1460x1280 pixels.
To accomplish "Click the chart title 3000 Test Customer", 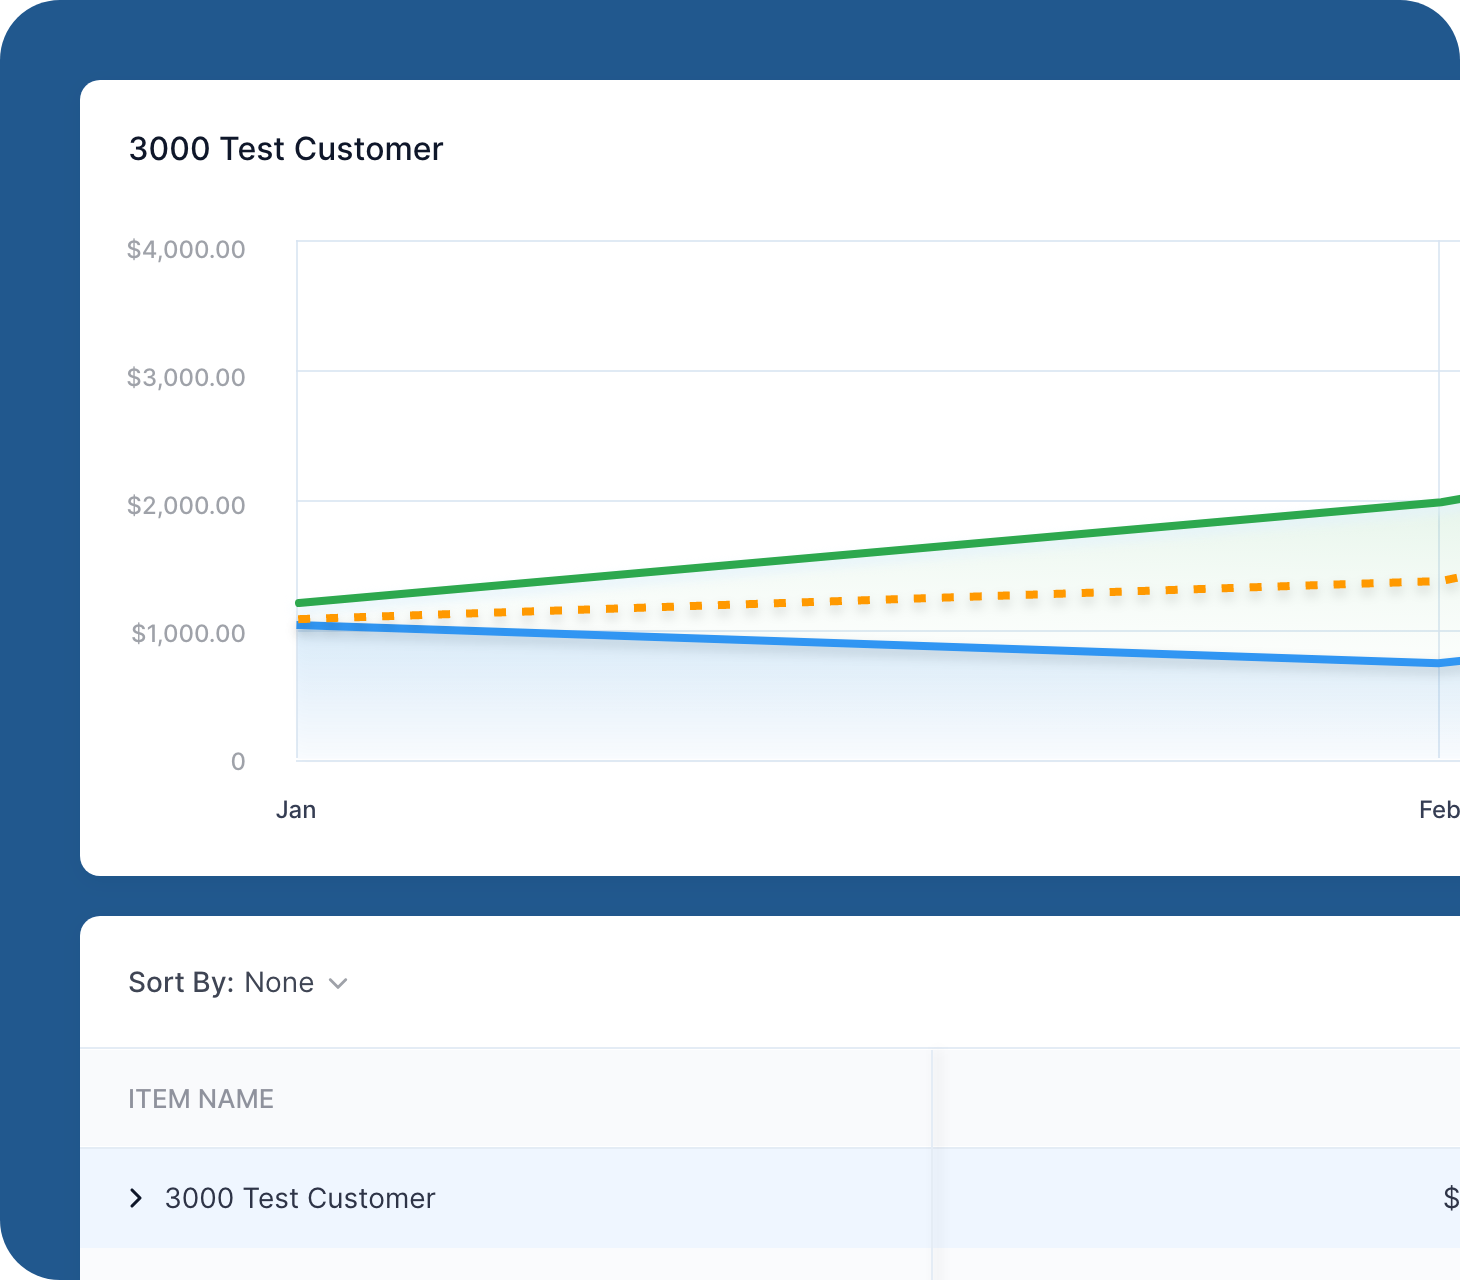I will click(x=286, y=149).
